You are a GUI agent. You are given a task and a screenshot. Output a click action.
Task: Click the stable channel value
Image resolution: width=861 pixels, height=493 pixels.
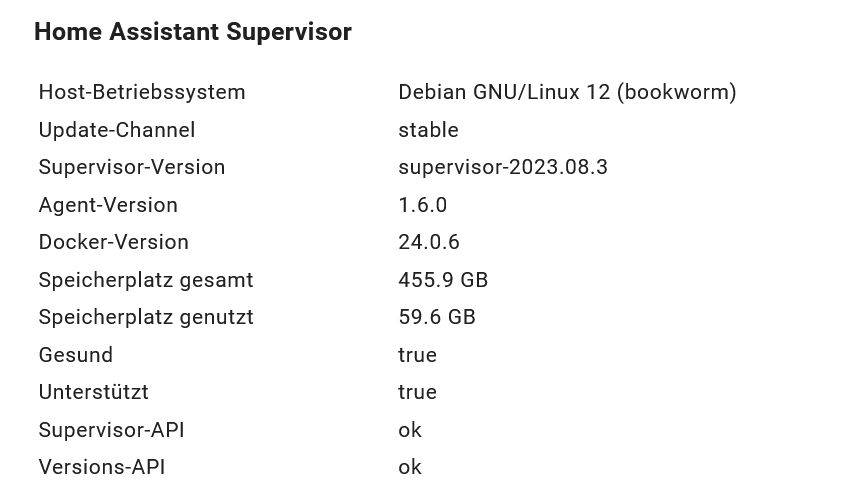point(428,130)
